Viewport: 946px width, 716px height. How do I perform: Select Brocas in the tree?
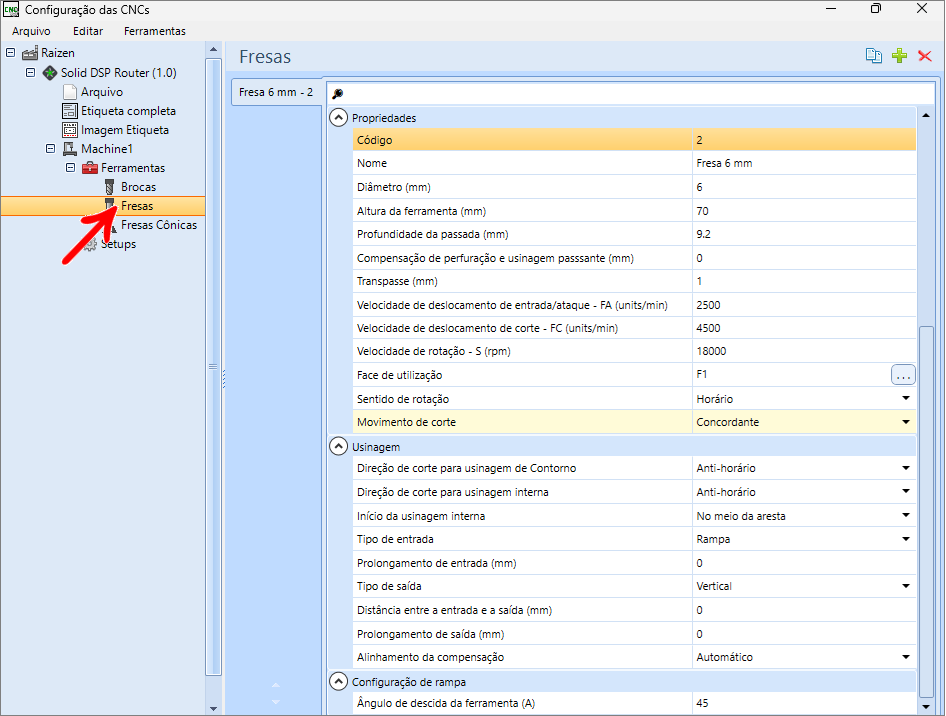pyautogui.click(x=139, y=187)
